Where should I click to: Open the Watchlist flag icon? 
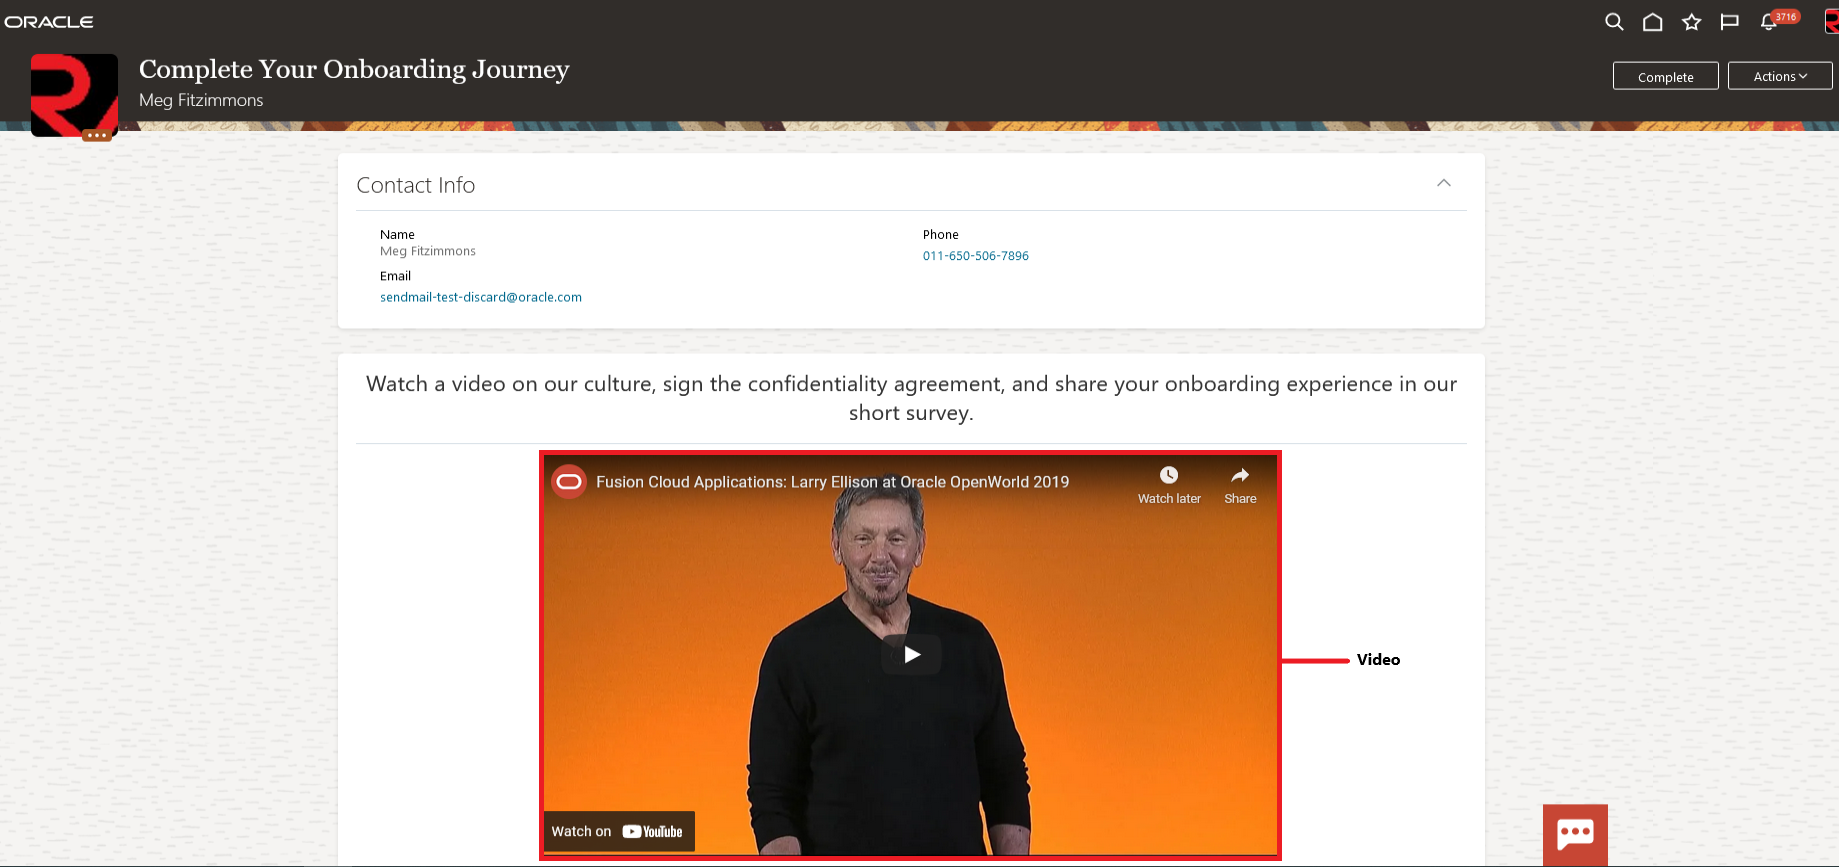click(x=1730, y=22)
